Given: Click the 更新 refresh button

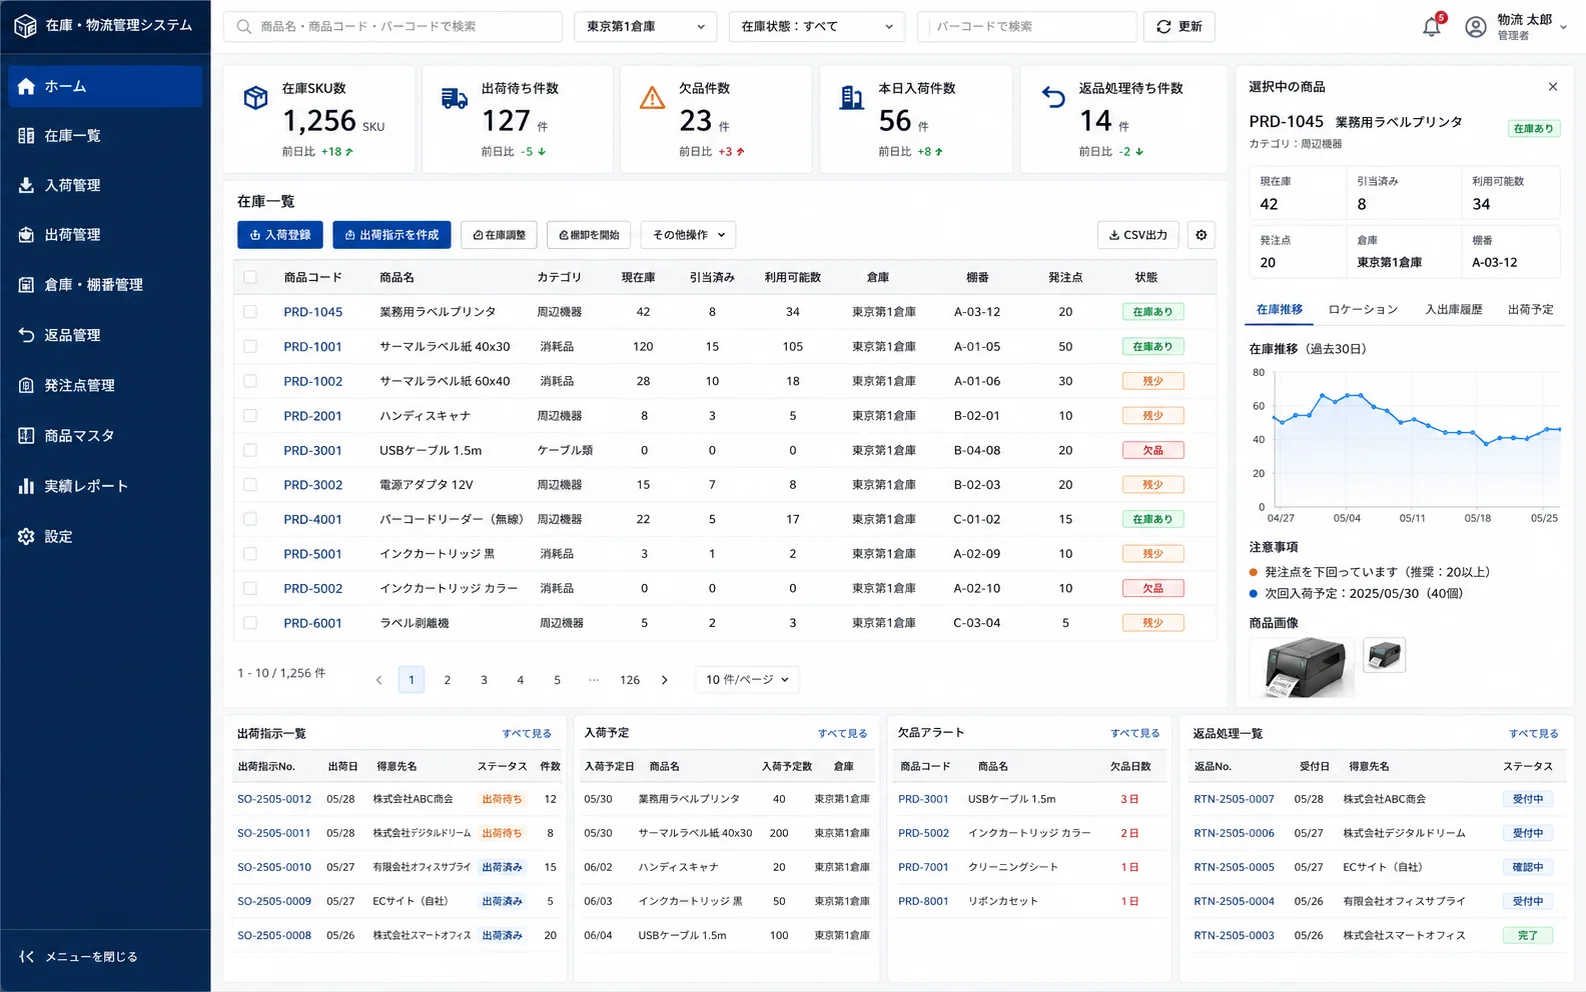Looking at the screenshot, I should click(x=1179, y=27).
